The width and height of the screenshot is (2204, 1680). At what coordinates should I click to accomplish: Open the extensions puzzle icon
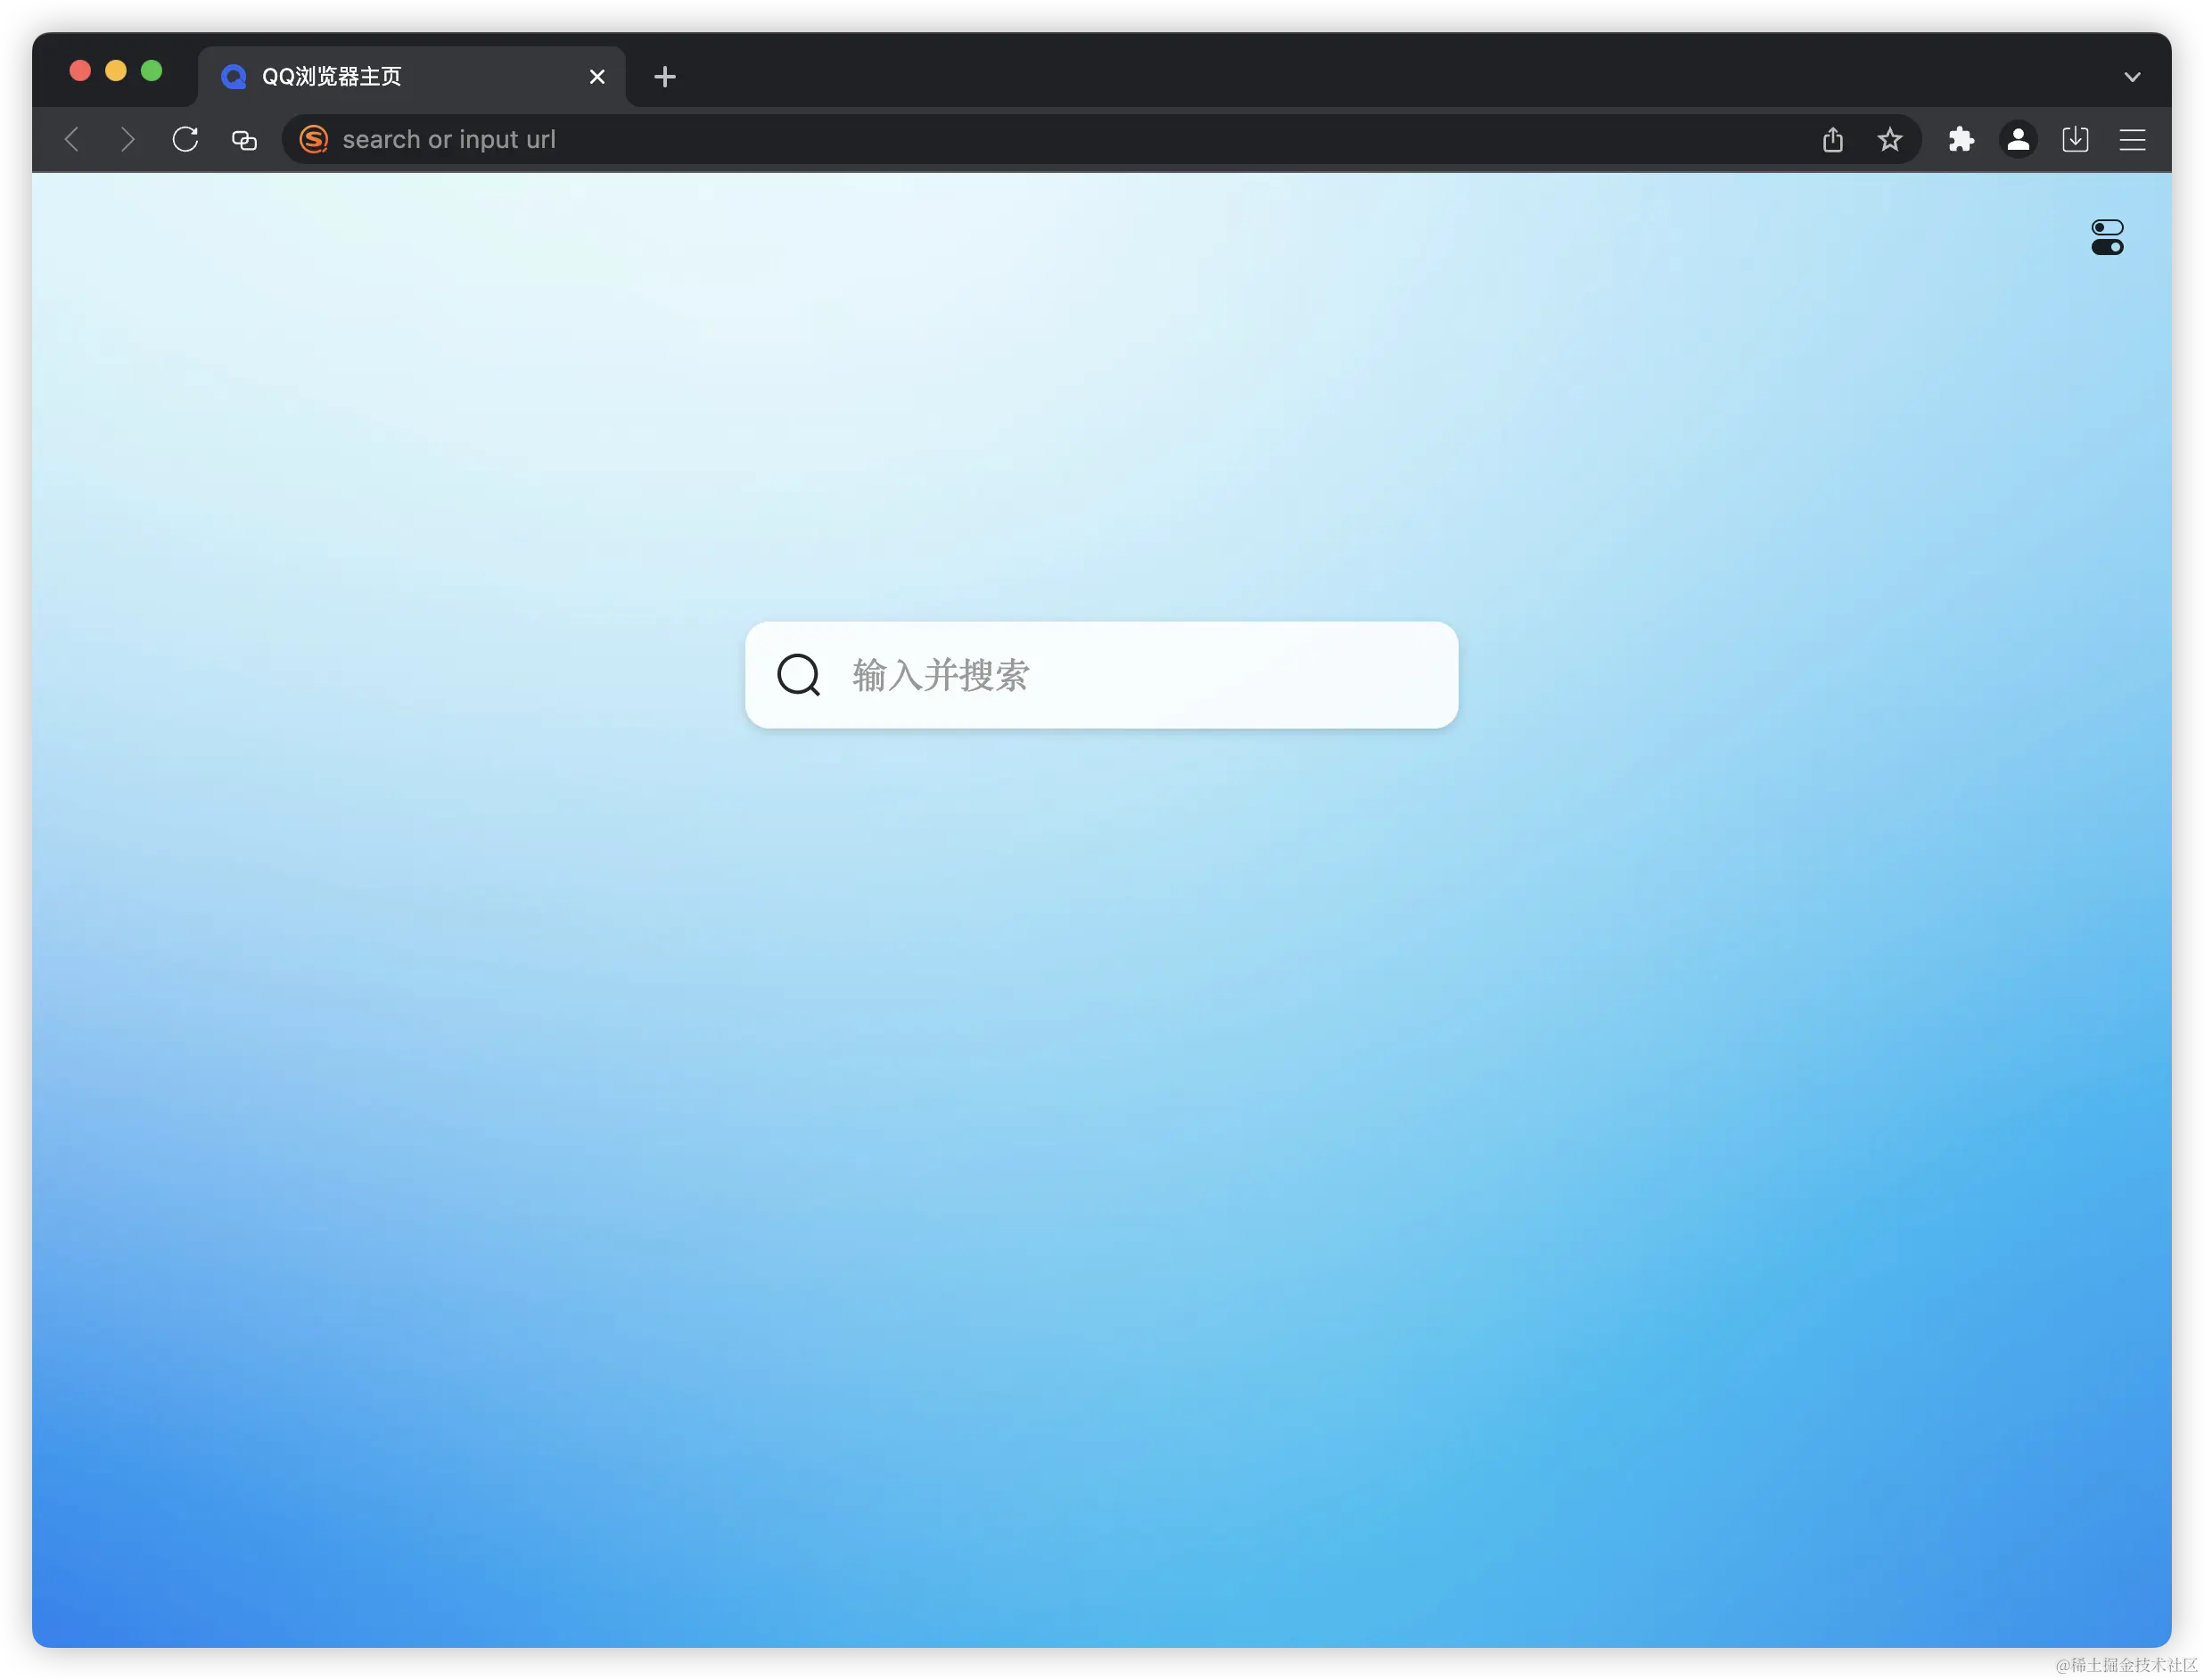tap(1961, 139)
